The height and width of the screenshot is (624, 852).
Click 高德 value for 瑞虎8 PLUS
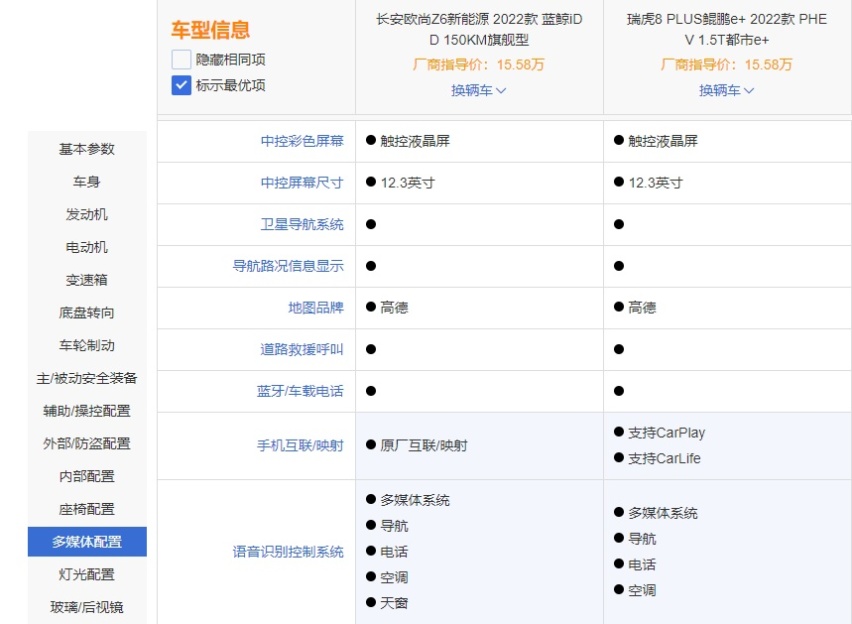[642, 308]
